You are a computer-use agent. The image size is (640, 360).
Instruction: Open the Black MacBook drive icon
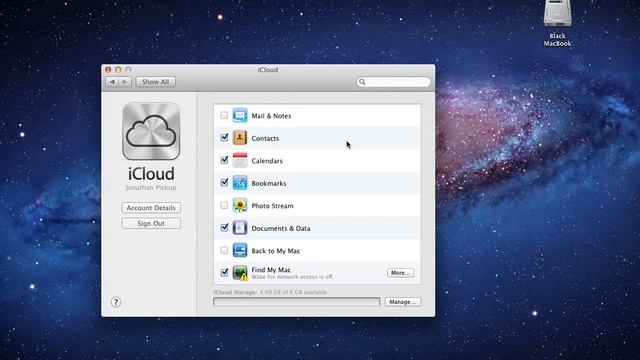coord(558,13)
